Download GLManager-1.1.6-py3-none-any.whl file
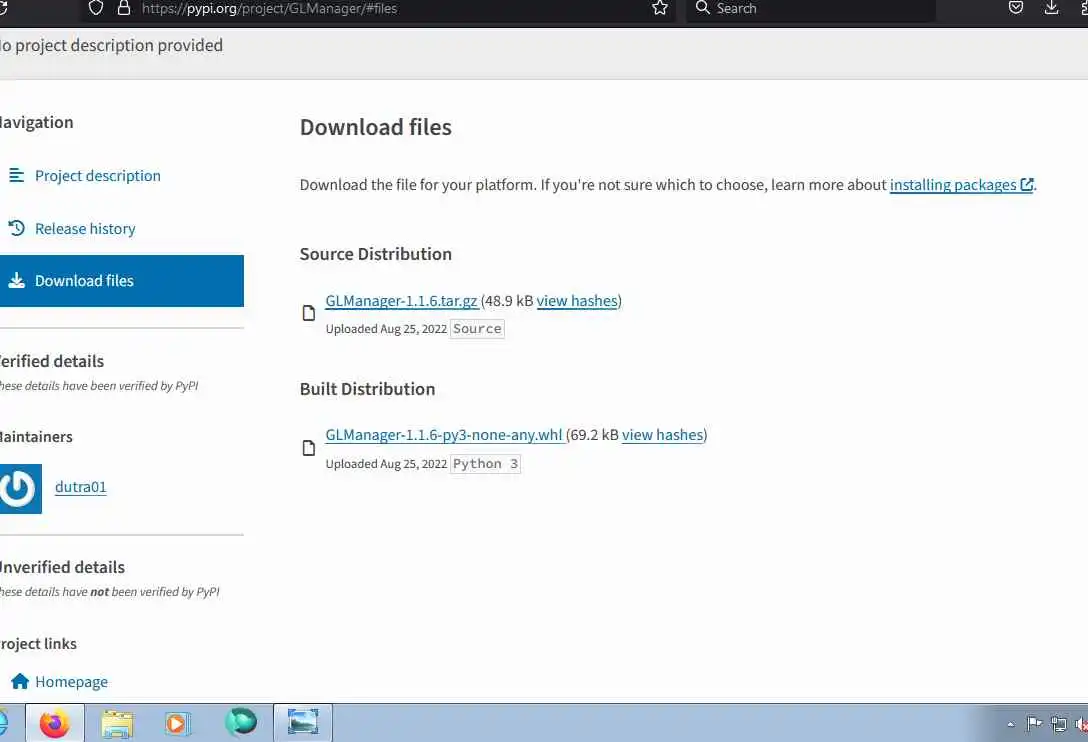1088x742 pixels. (x=443, y=435)
